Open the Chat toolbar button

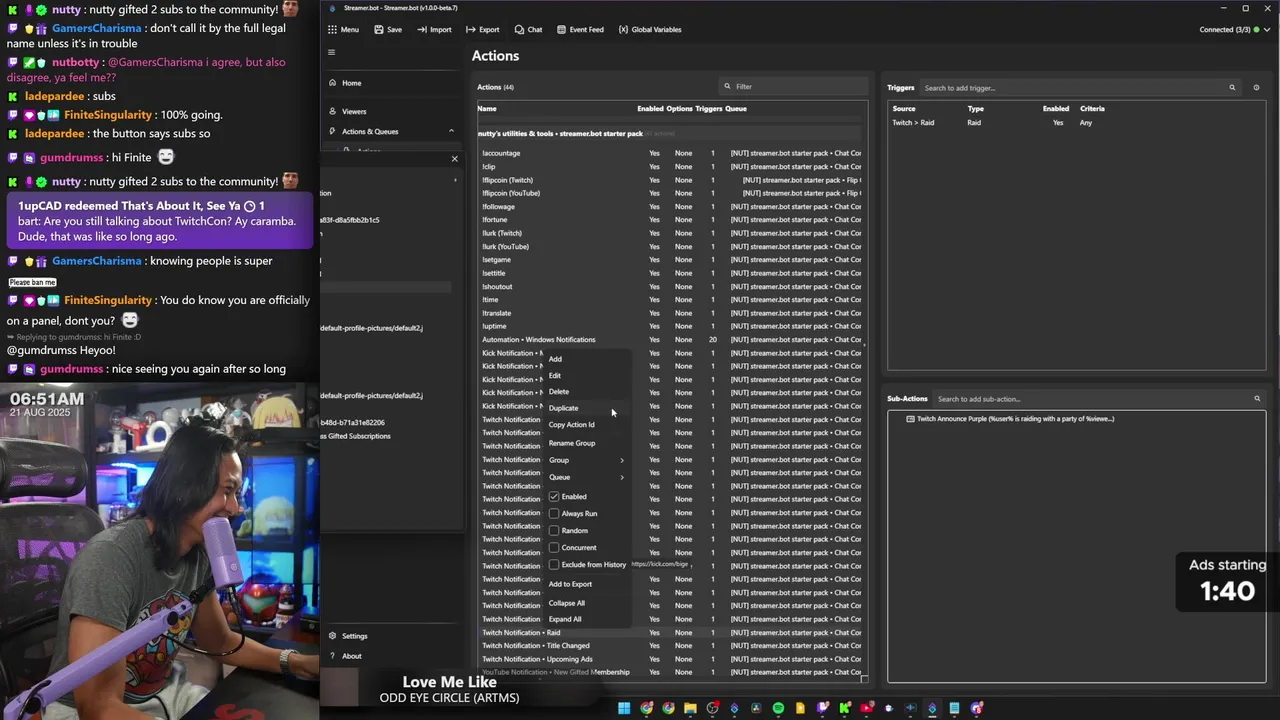[x=528, y=30]
